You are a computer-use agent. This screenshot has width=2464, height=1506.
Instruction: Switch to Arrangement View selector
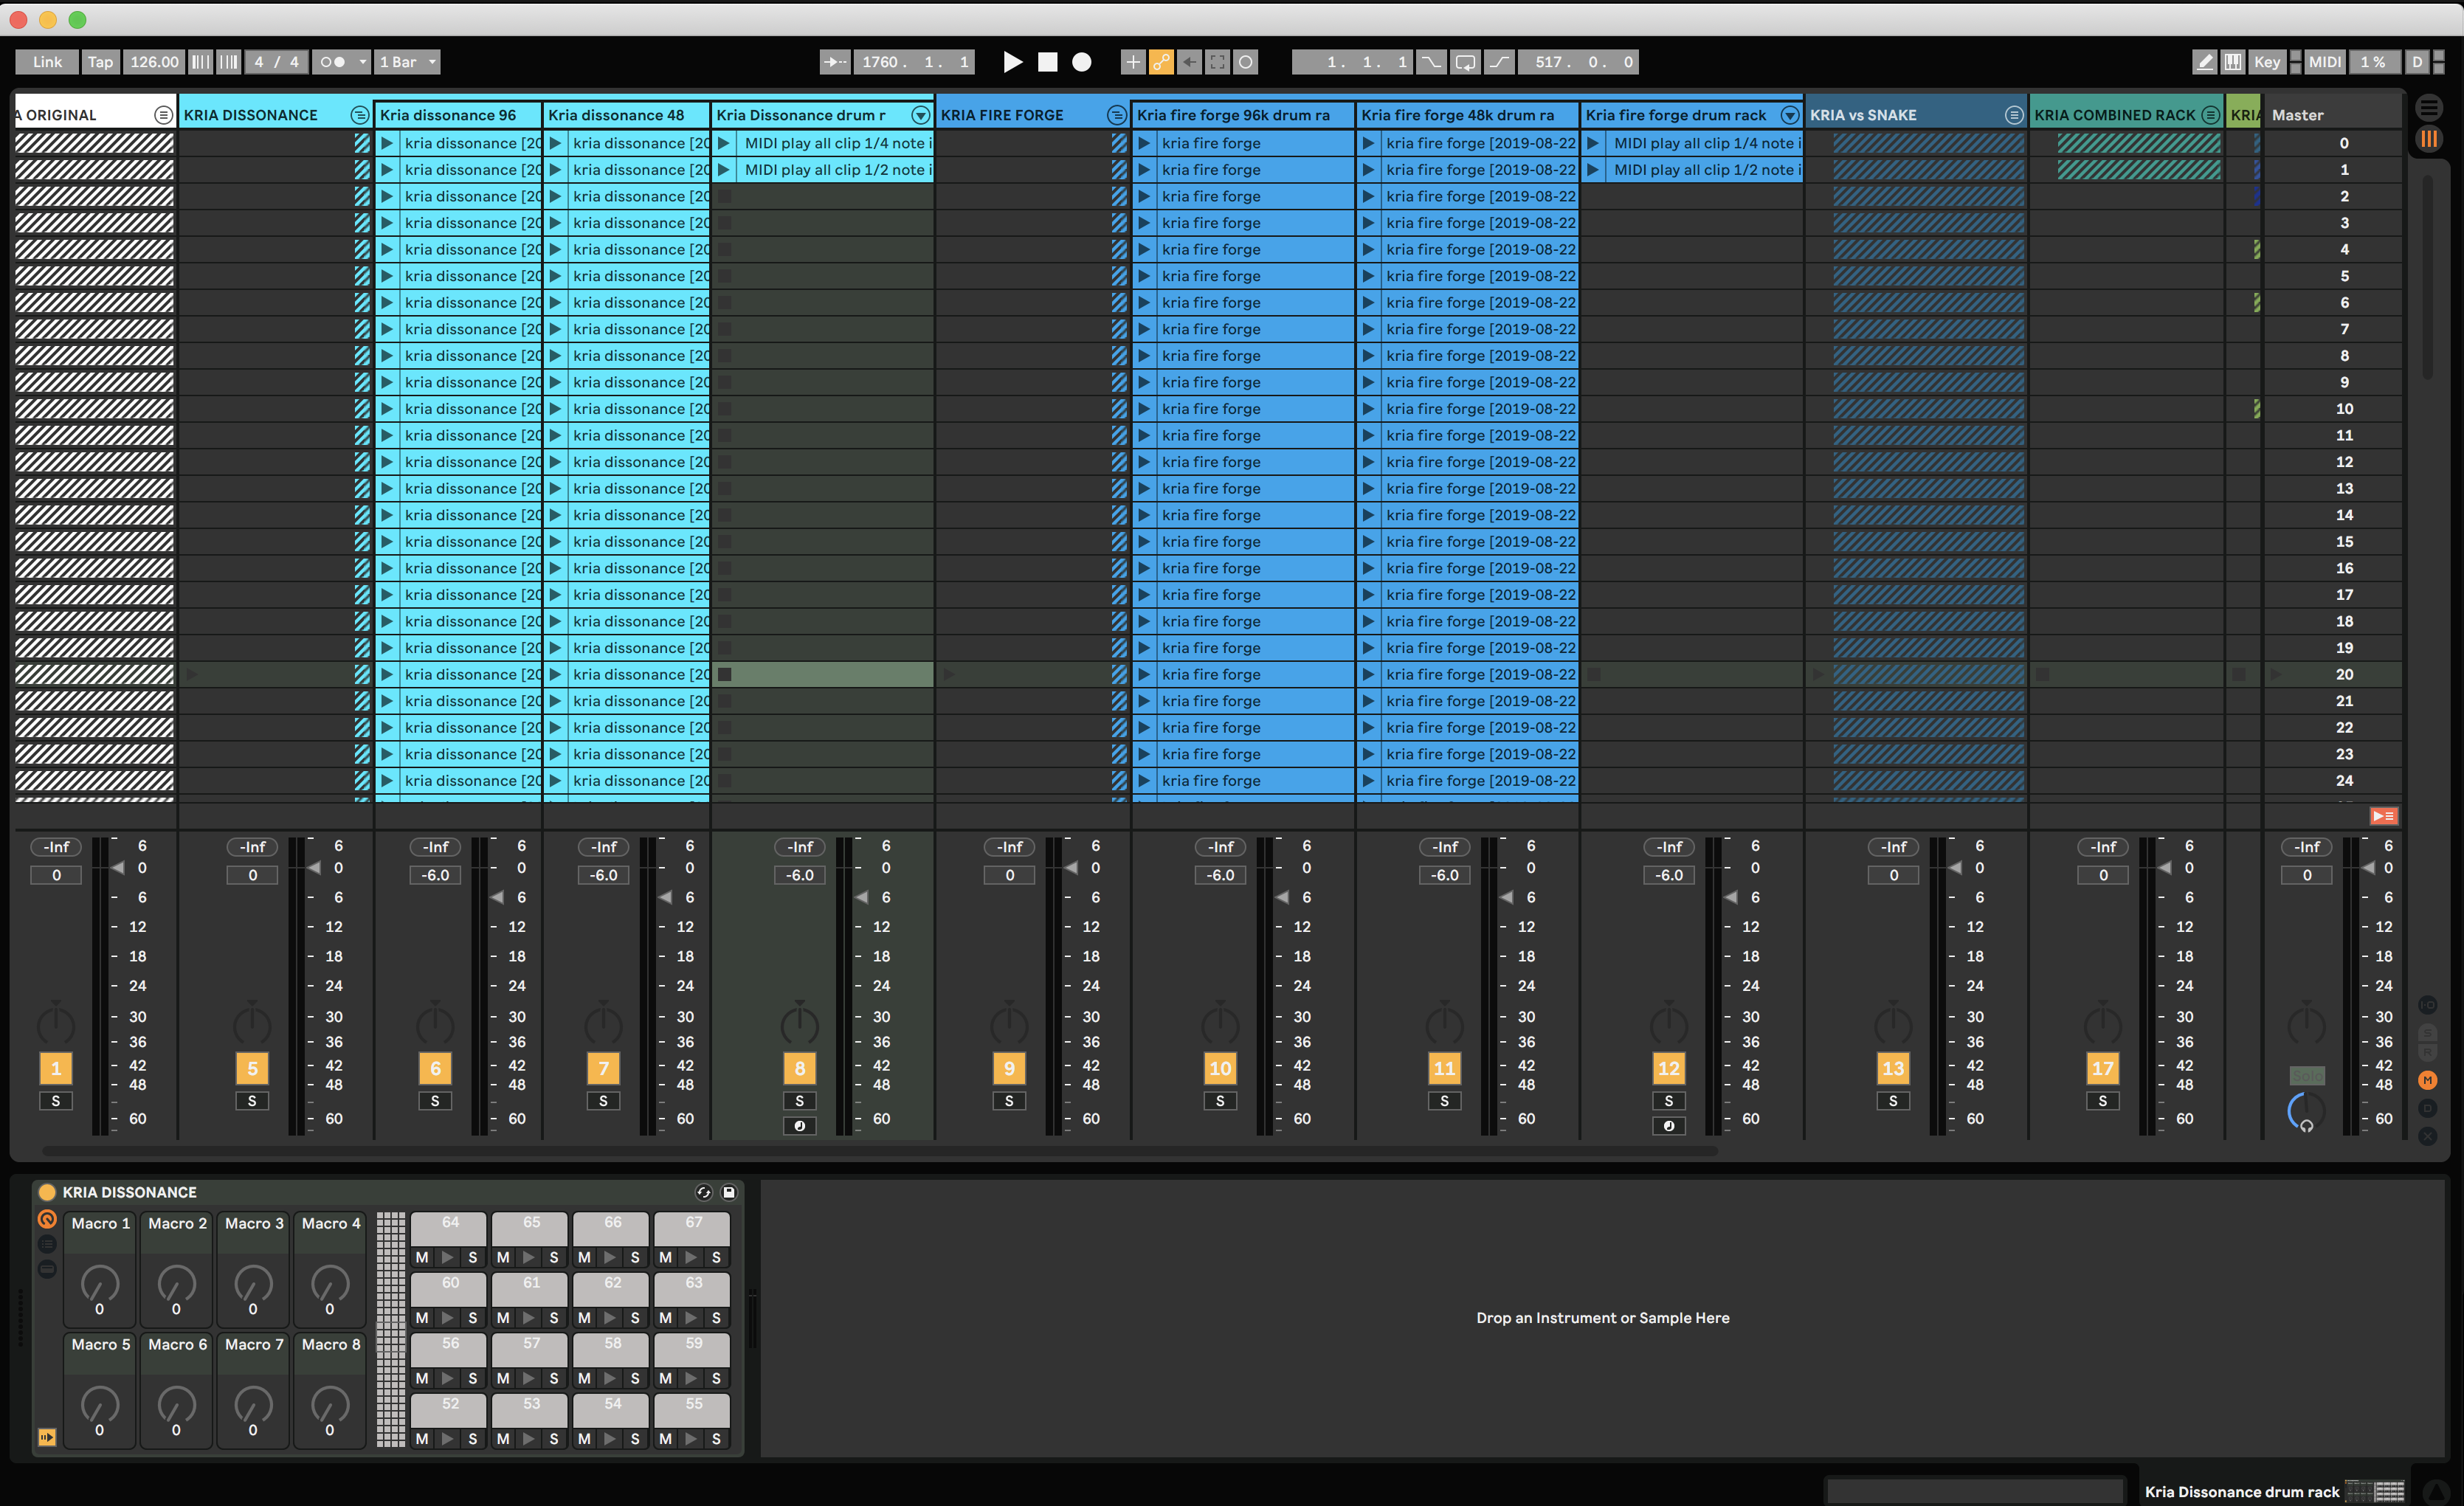tap(2428, 107)
